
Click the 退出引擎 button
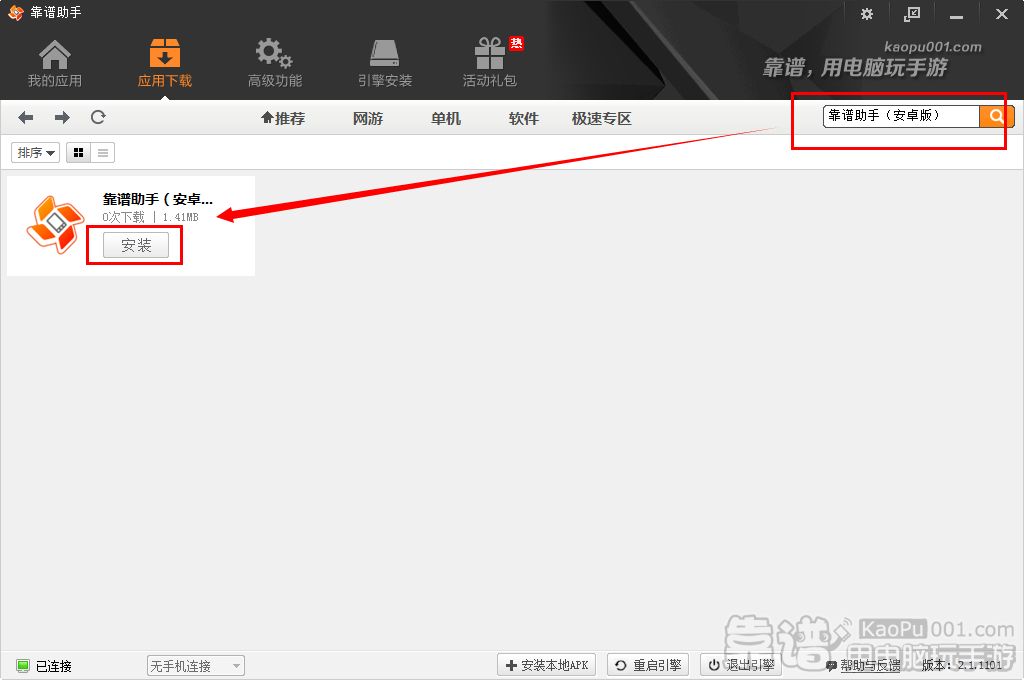[741, 665]
